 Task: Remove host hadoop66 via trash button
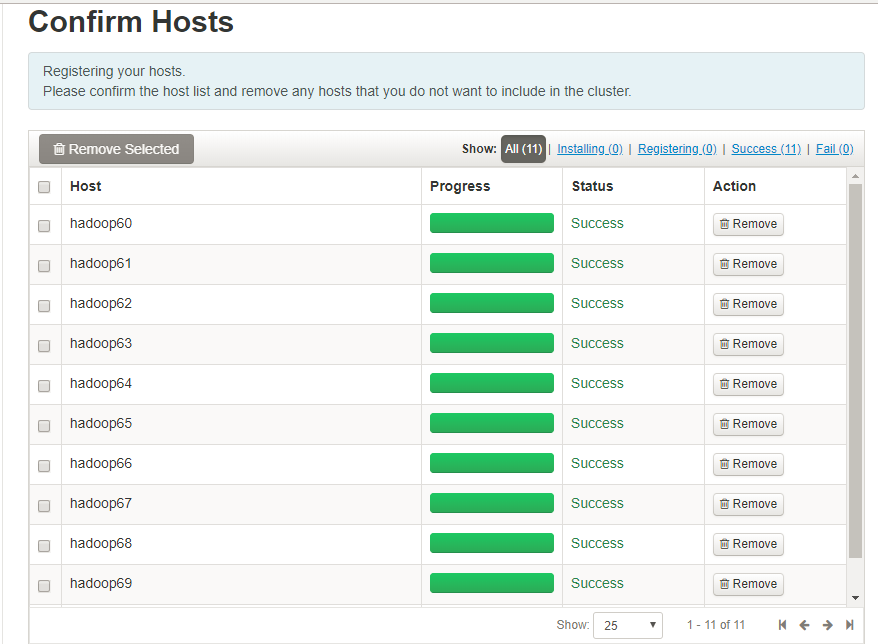(x=748, y=464)
